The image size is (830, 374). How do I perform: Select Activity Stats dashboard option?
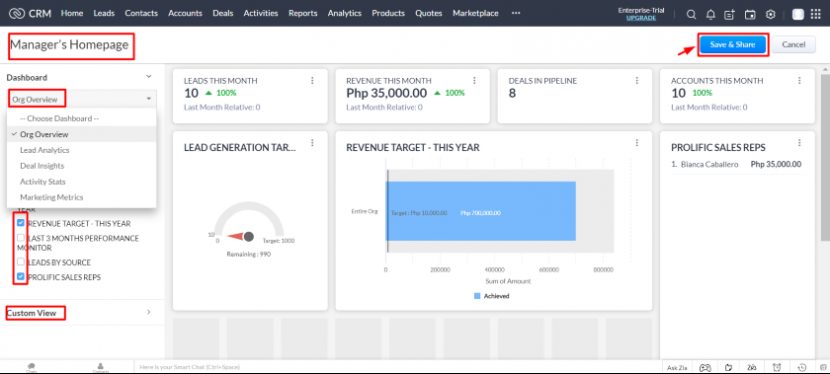82,181
